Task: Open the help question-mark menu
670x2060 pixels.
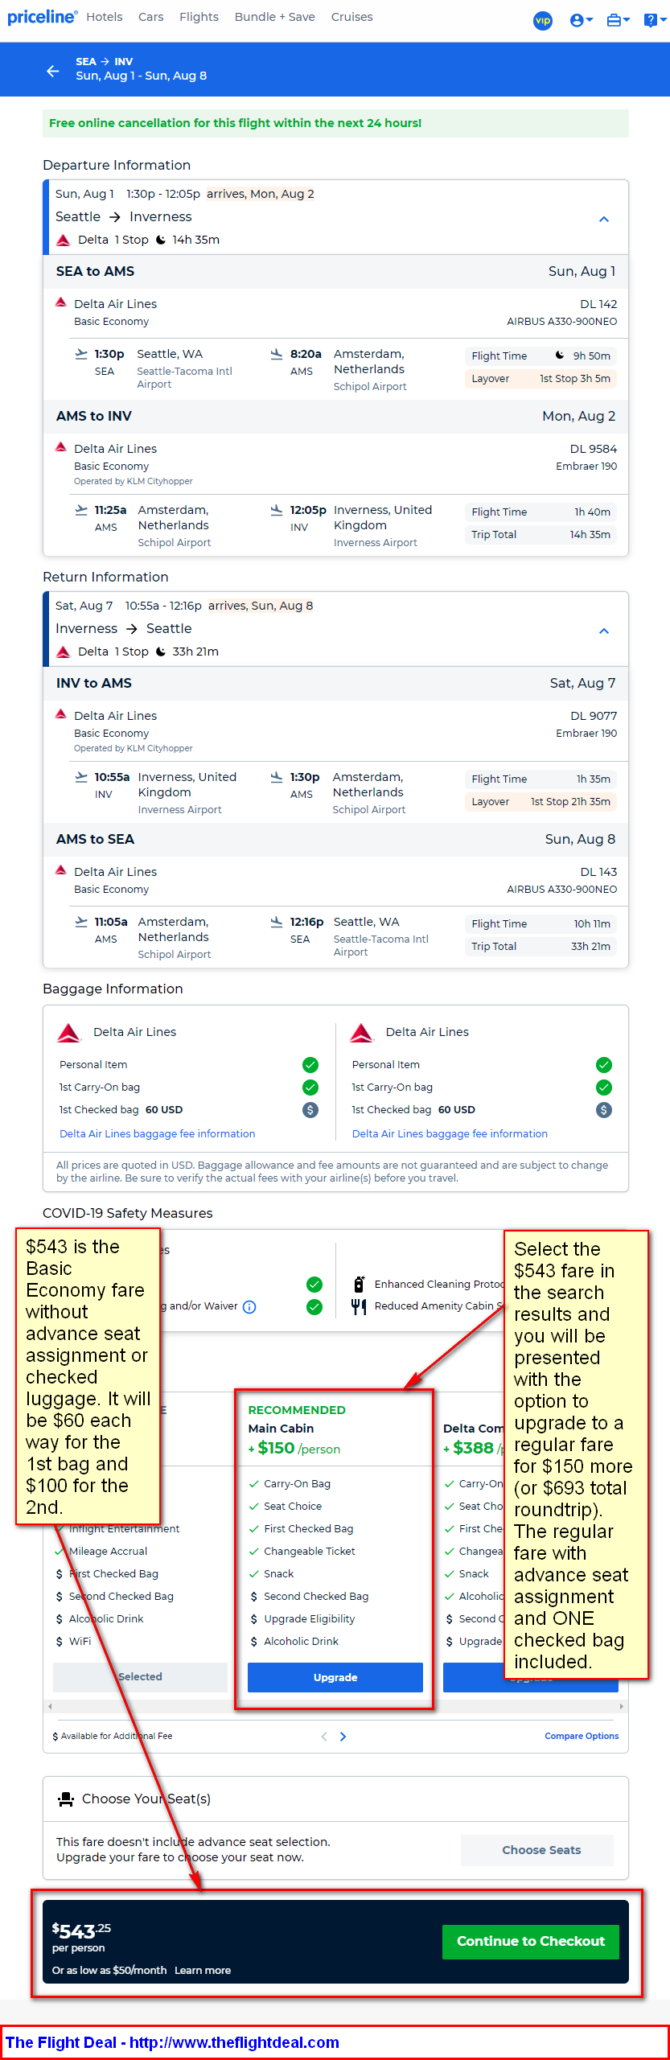Action: click(652, 20)
